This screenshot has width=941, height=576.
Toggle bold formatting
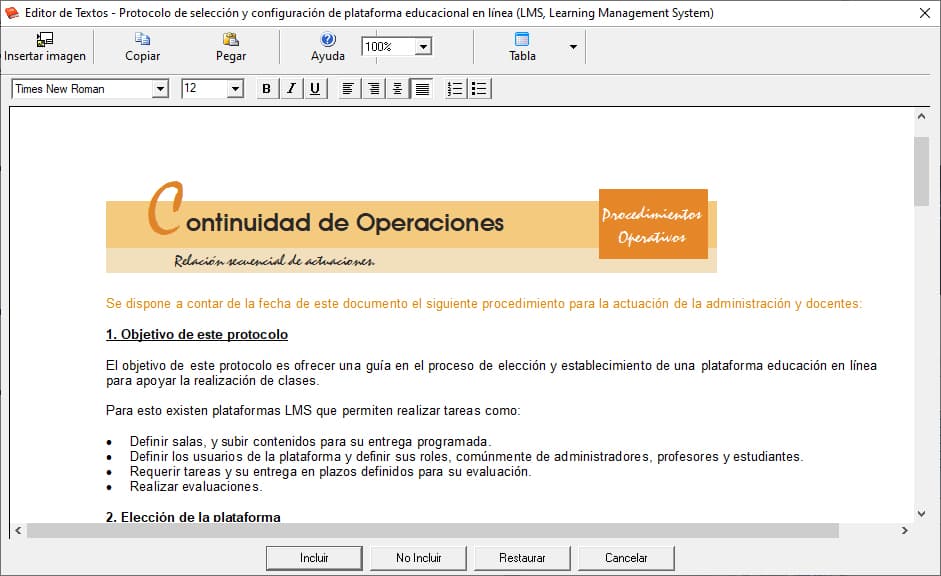click(266, 89)
